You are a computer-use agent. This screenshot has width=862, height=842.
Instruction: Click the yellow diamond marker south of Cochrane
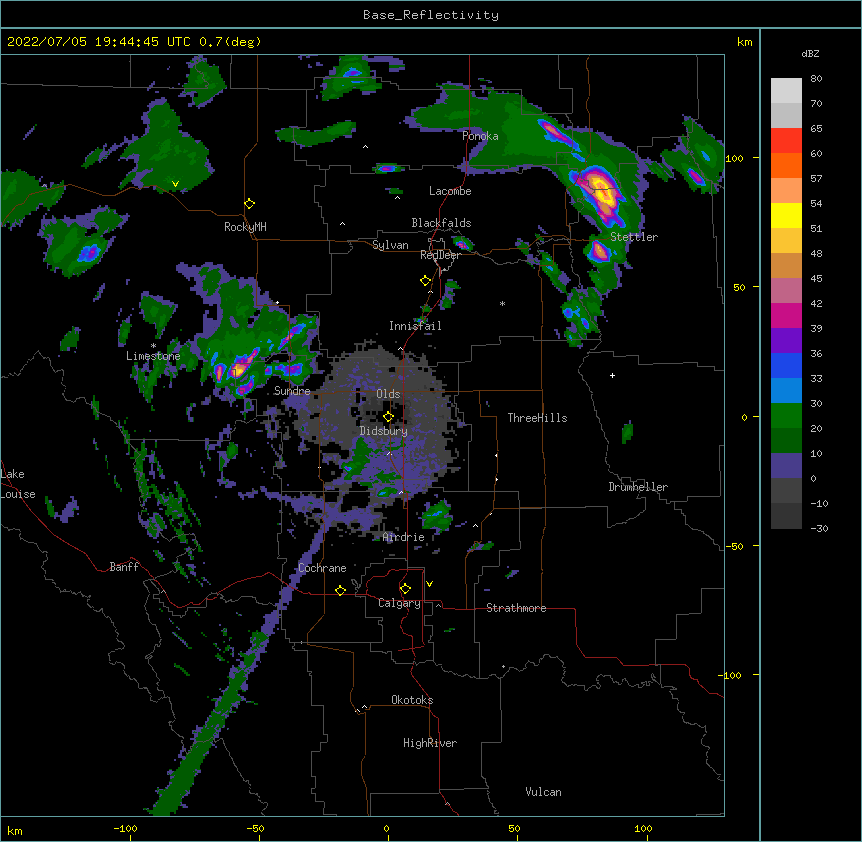pos(341,590)
